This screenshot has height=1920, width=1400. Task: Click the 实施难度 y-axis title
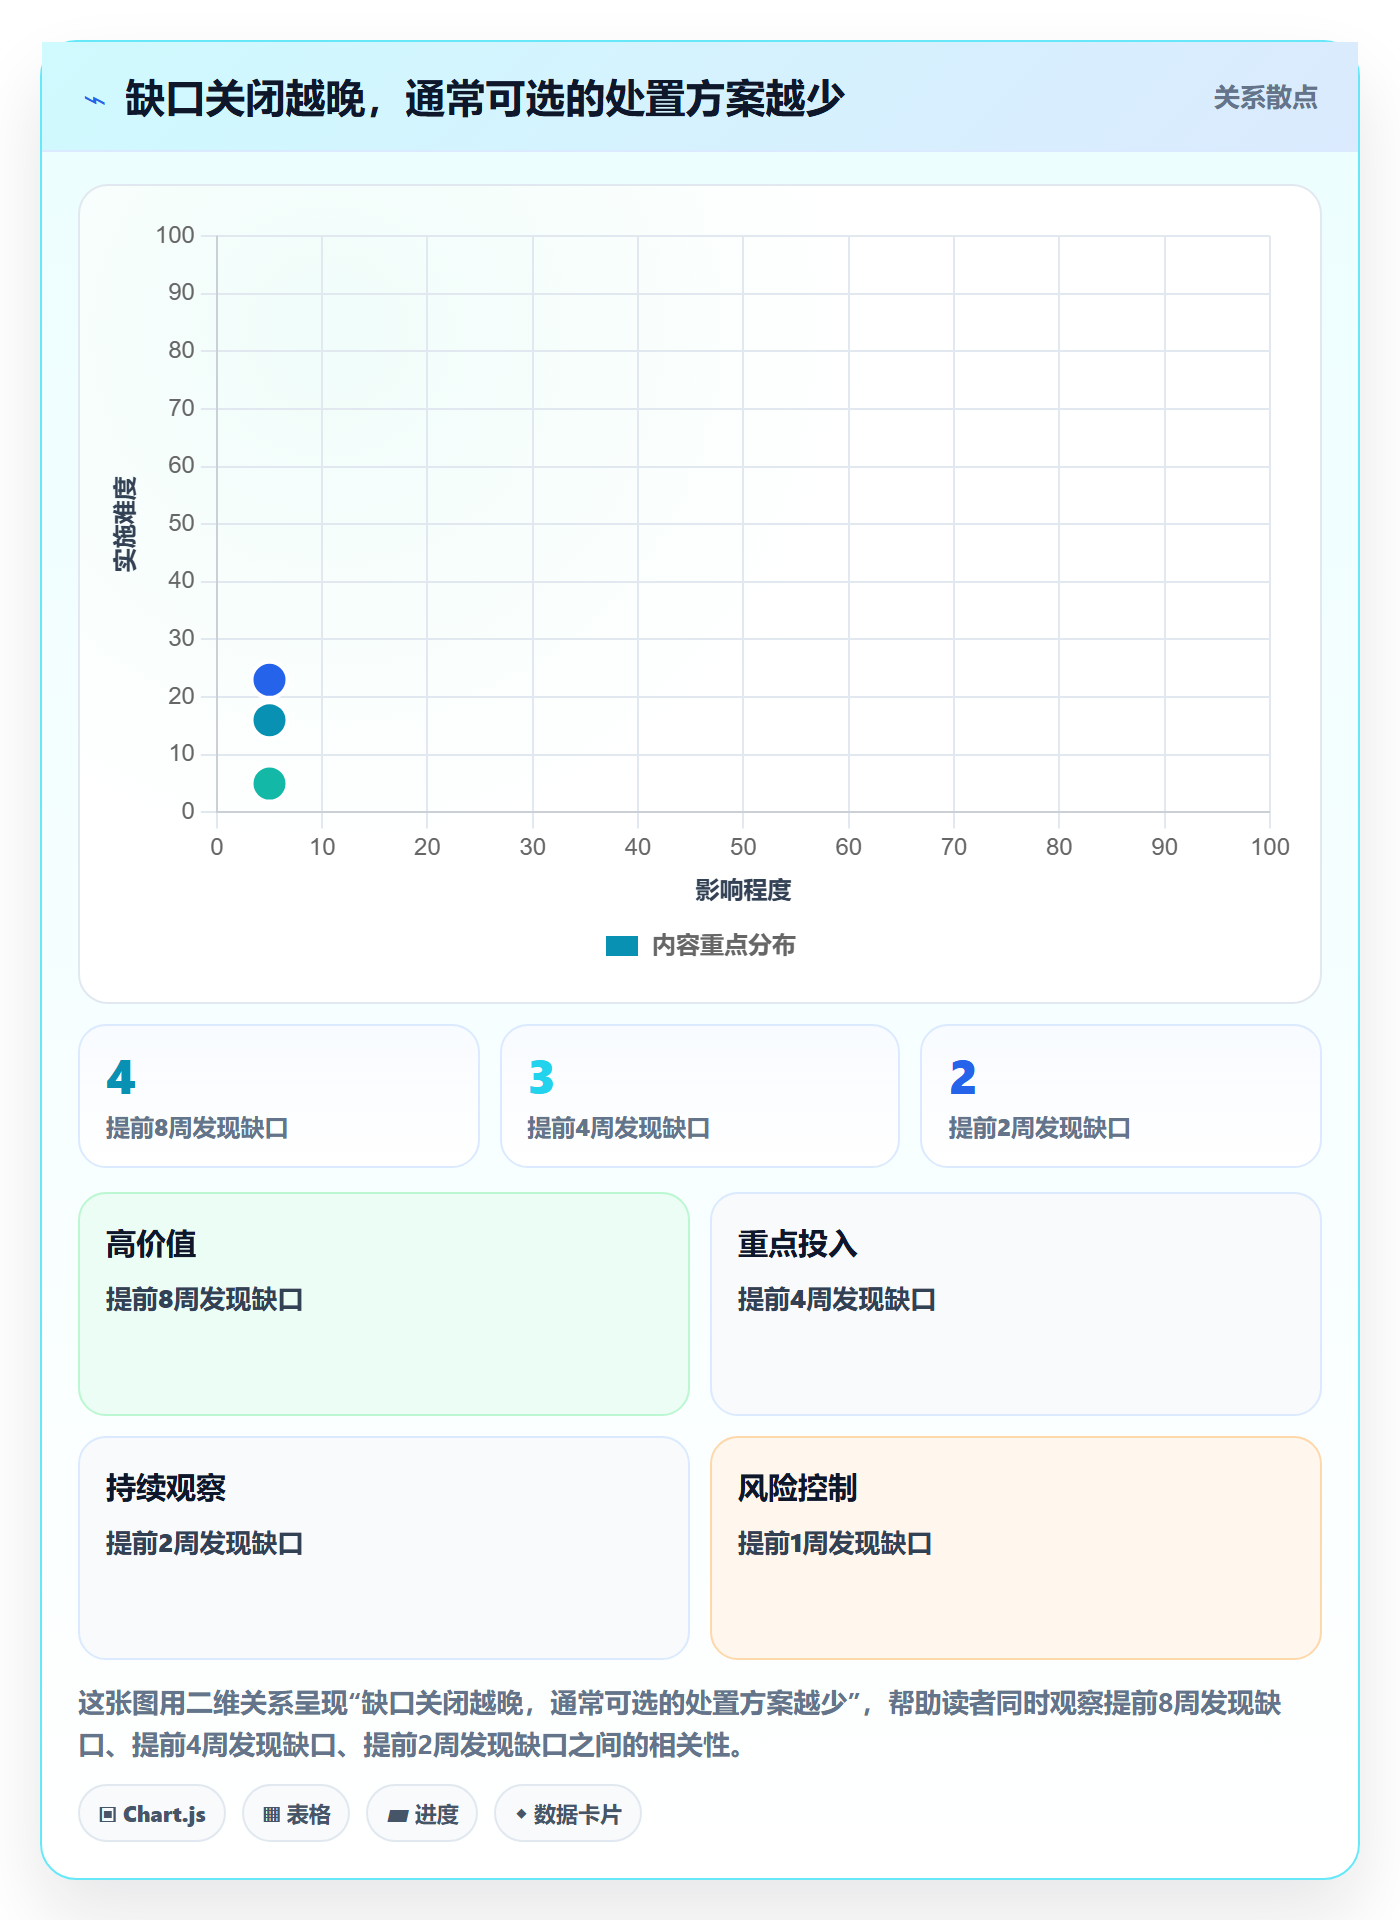coord(125,524)
